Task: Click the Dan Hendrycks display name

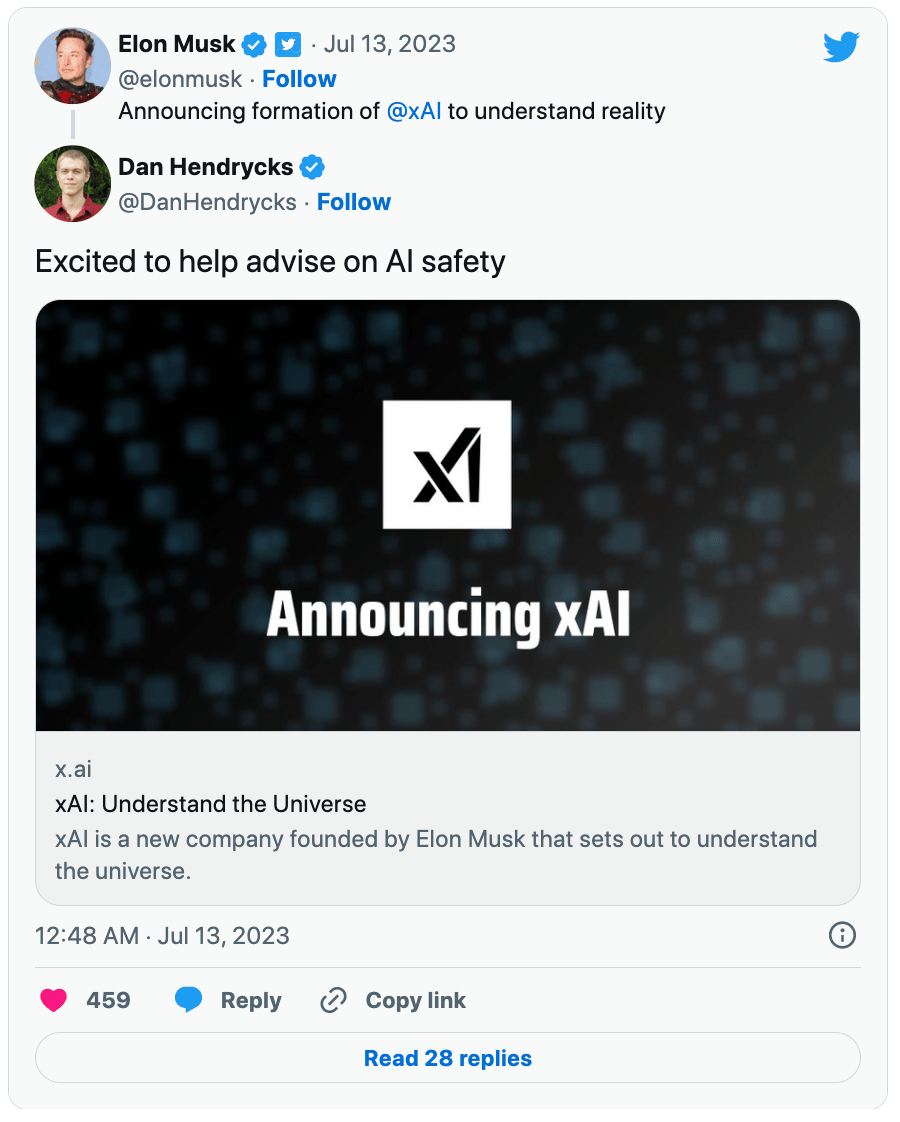Action: click(x=206, y=167)
